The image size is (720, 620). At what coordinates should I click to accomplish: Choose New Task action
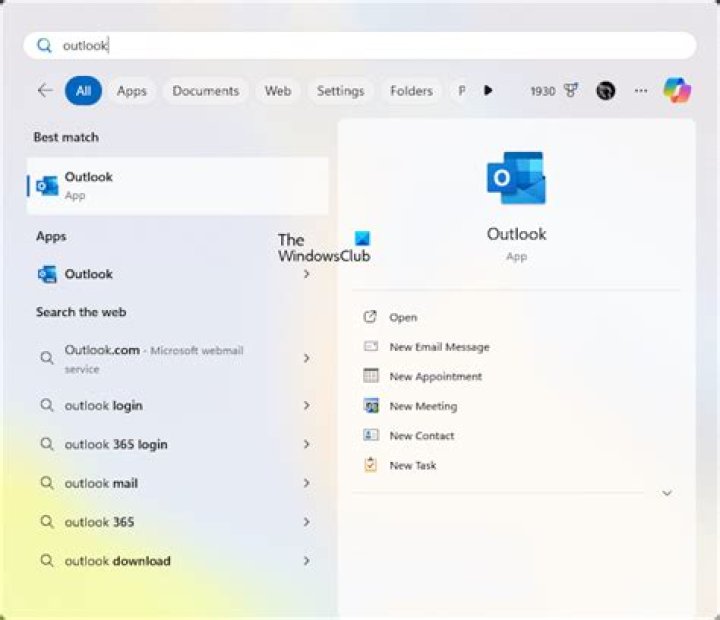point(413,465)
